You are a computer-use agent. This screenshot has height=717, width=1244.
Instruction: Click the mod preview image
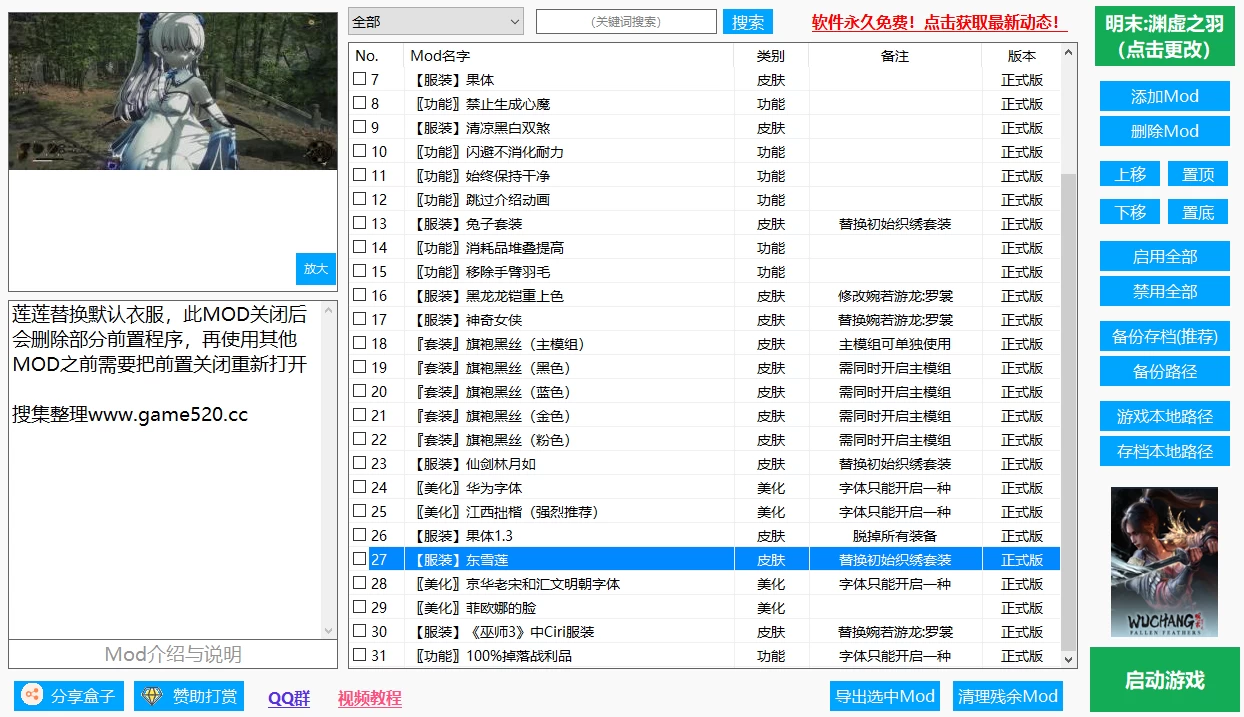pos(173,91)
